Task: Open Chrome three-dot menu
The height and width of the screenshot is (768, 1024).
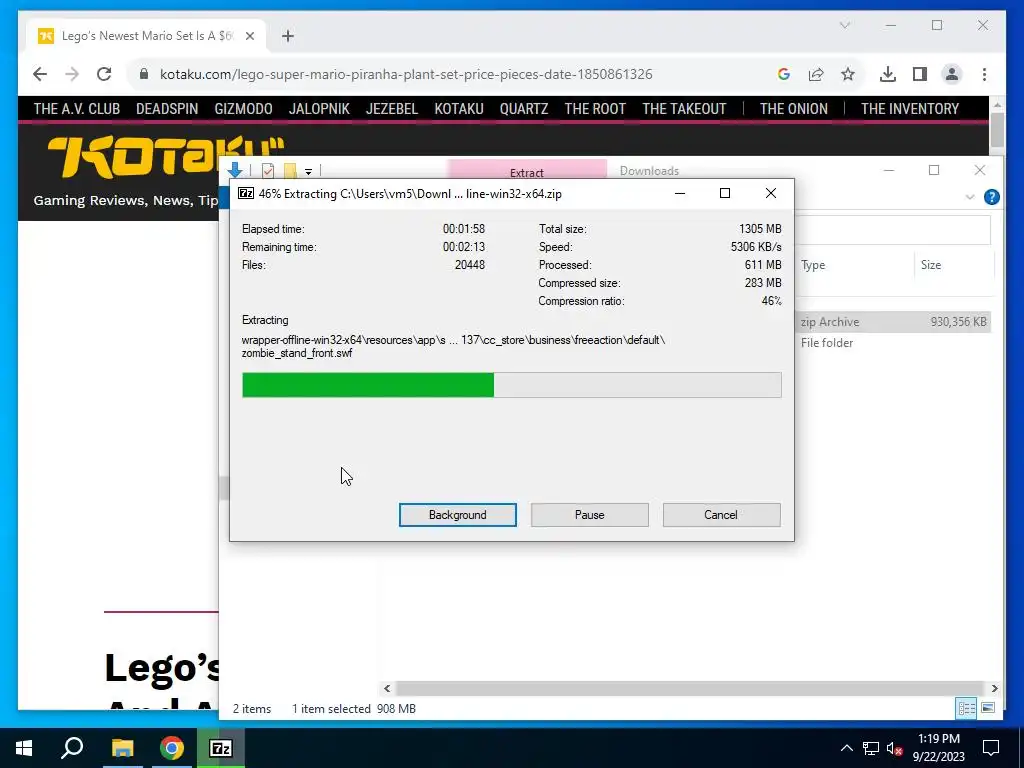Action: click(984, 74)
